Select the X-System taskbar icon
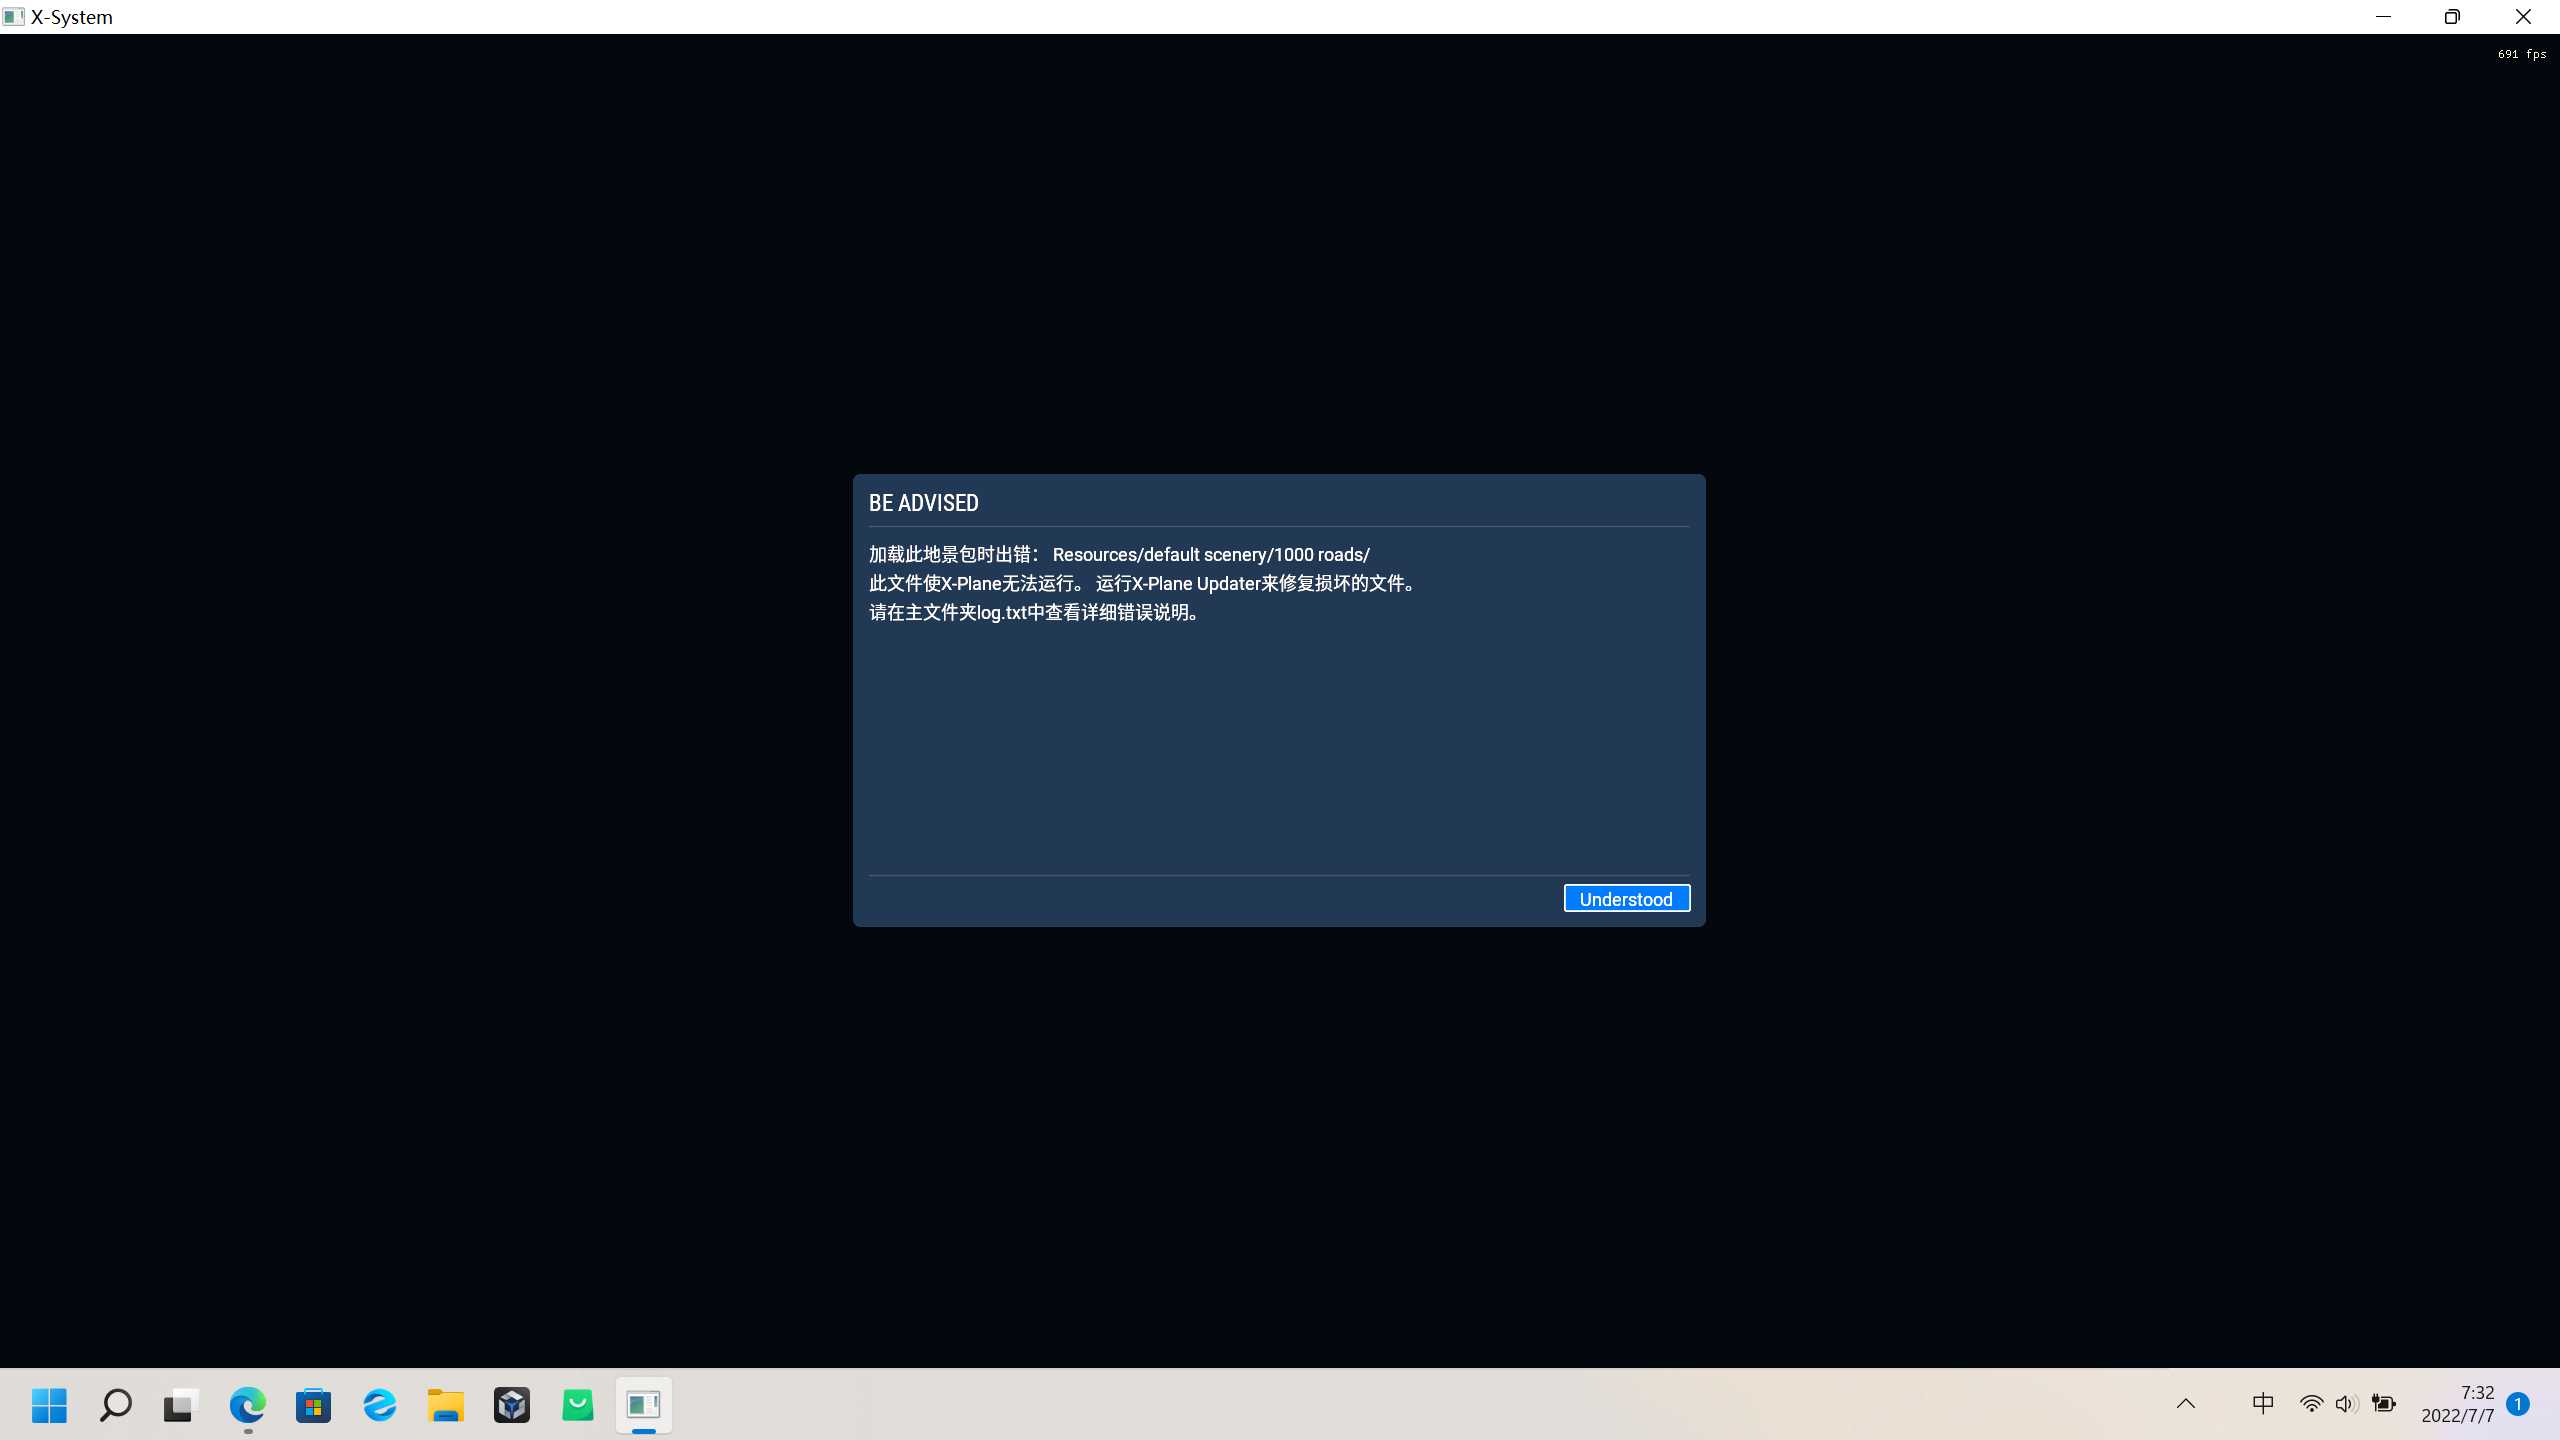 click(x=644, y=1405)
